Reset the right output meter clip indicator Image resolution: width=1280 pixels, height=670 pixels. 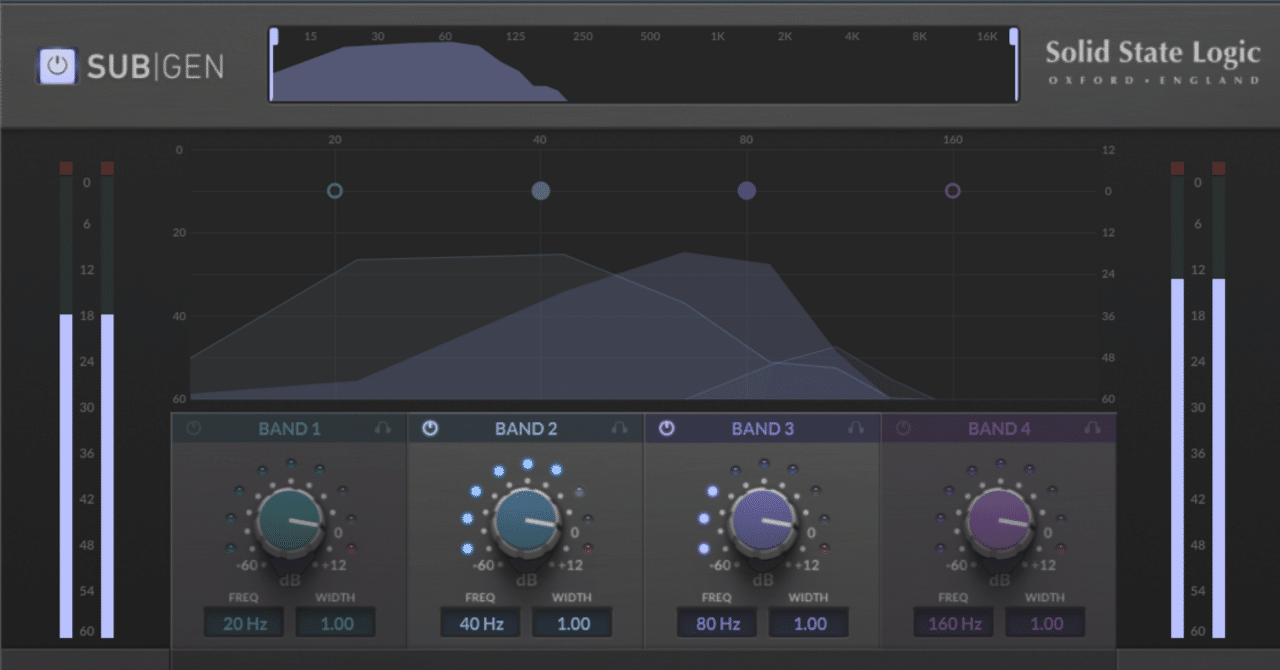[1219, 168]
